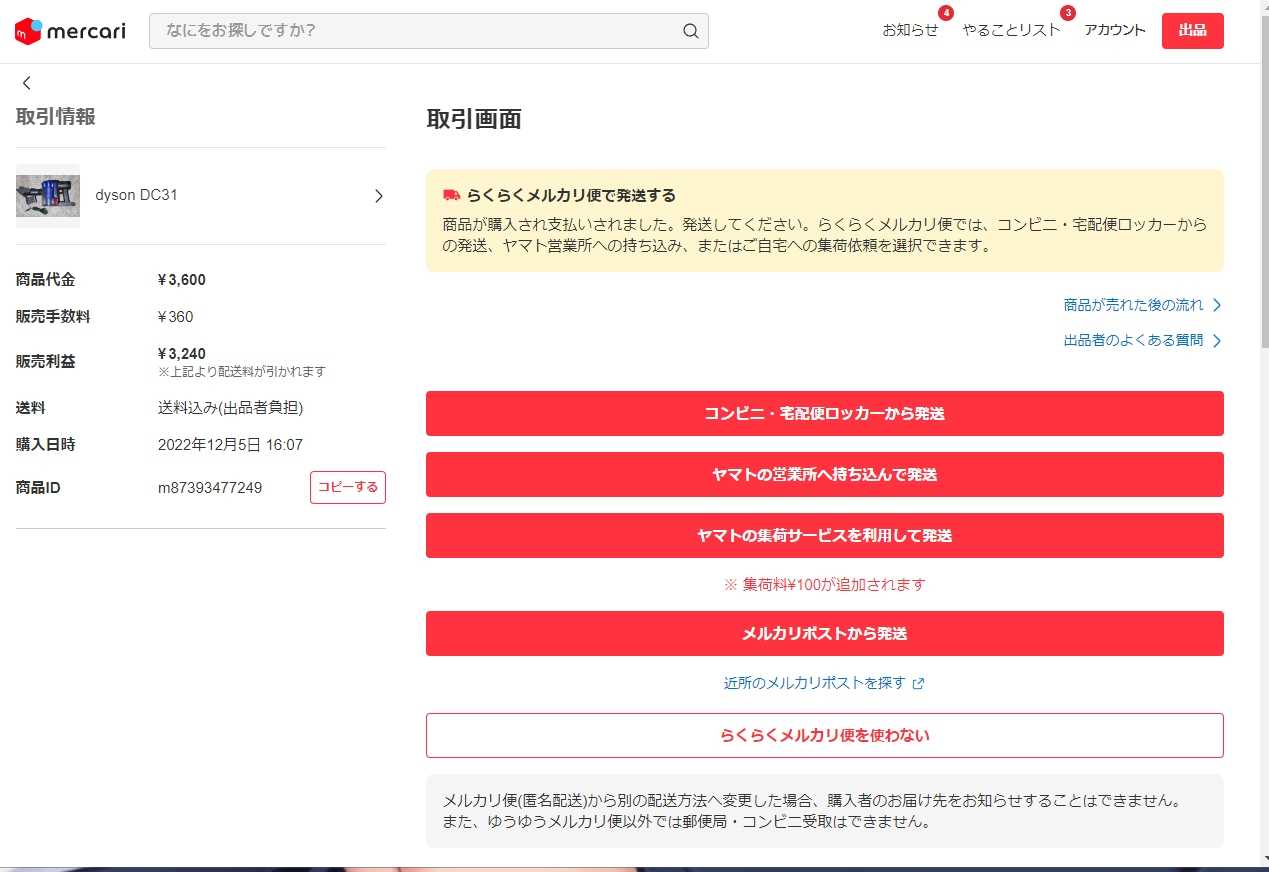Expand dyson DC31 item details chevron

[x=378, y=196]
